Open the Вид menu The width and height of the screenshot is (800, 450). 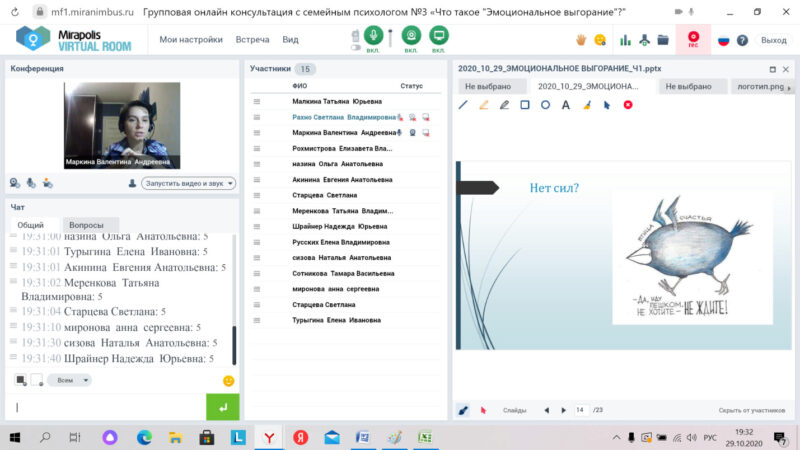click(x=290, y=39)
